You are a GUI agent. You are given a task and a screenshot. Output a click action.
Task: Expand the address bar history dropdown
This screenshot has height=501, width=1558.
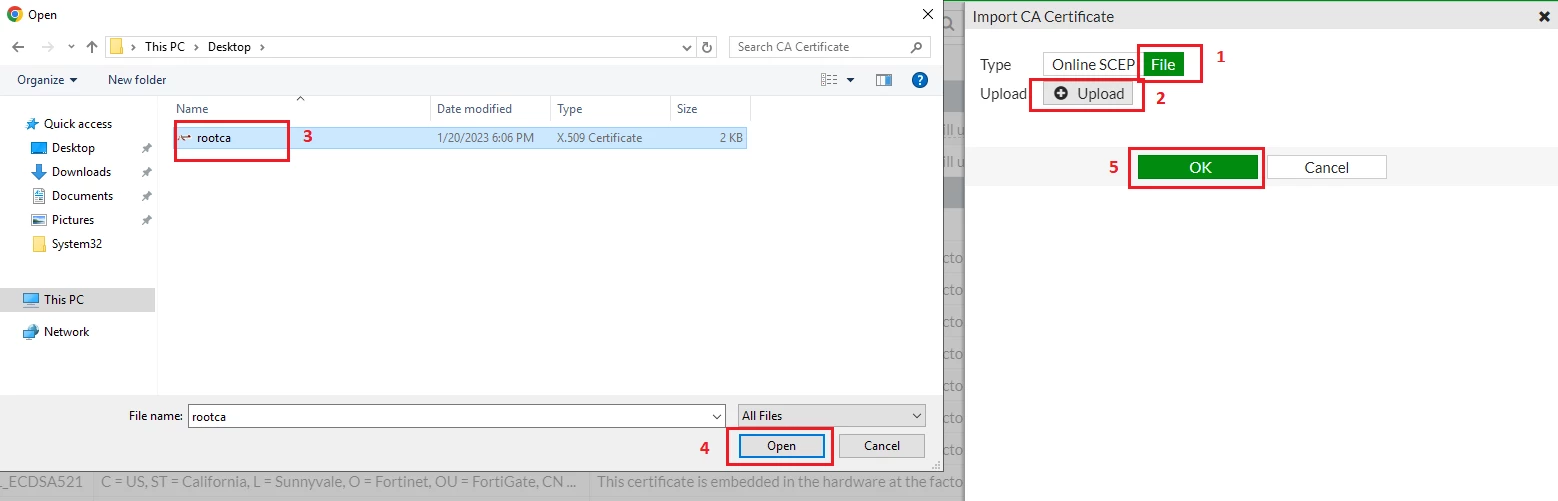pos(687,47)
